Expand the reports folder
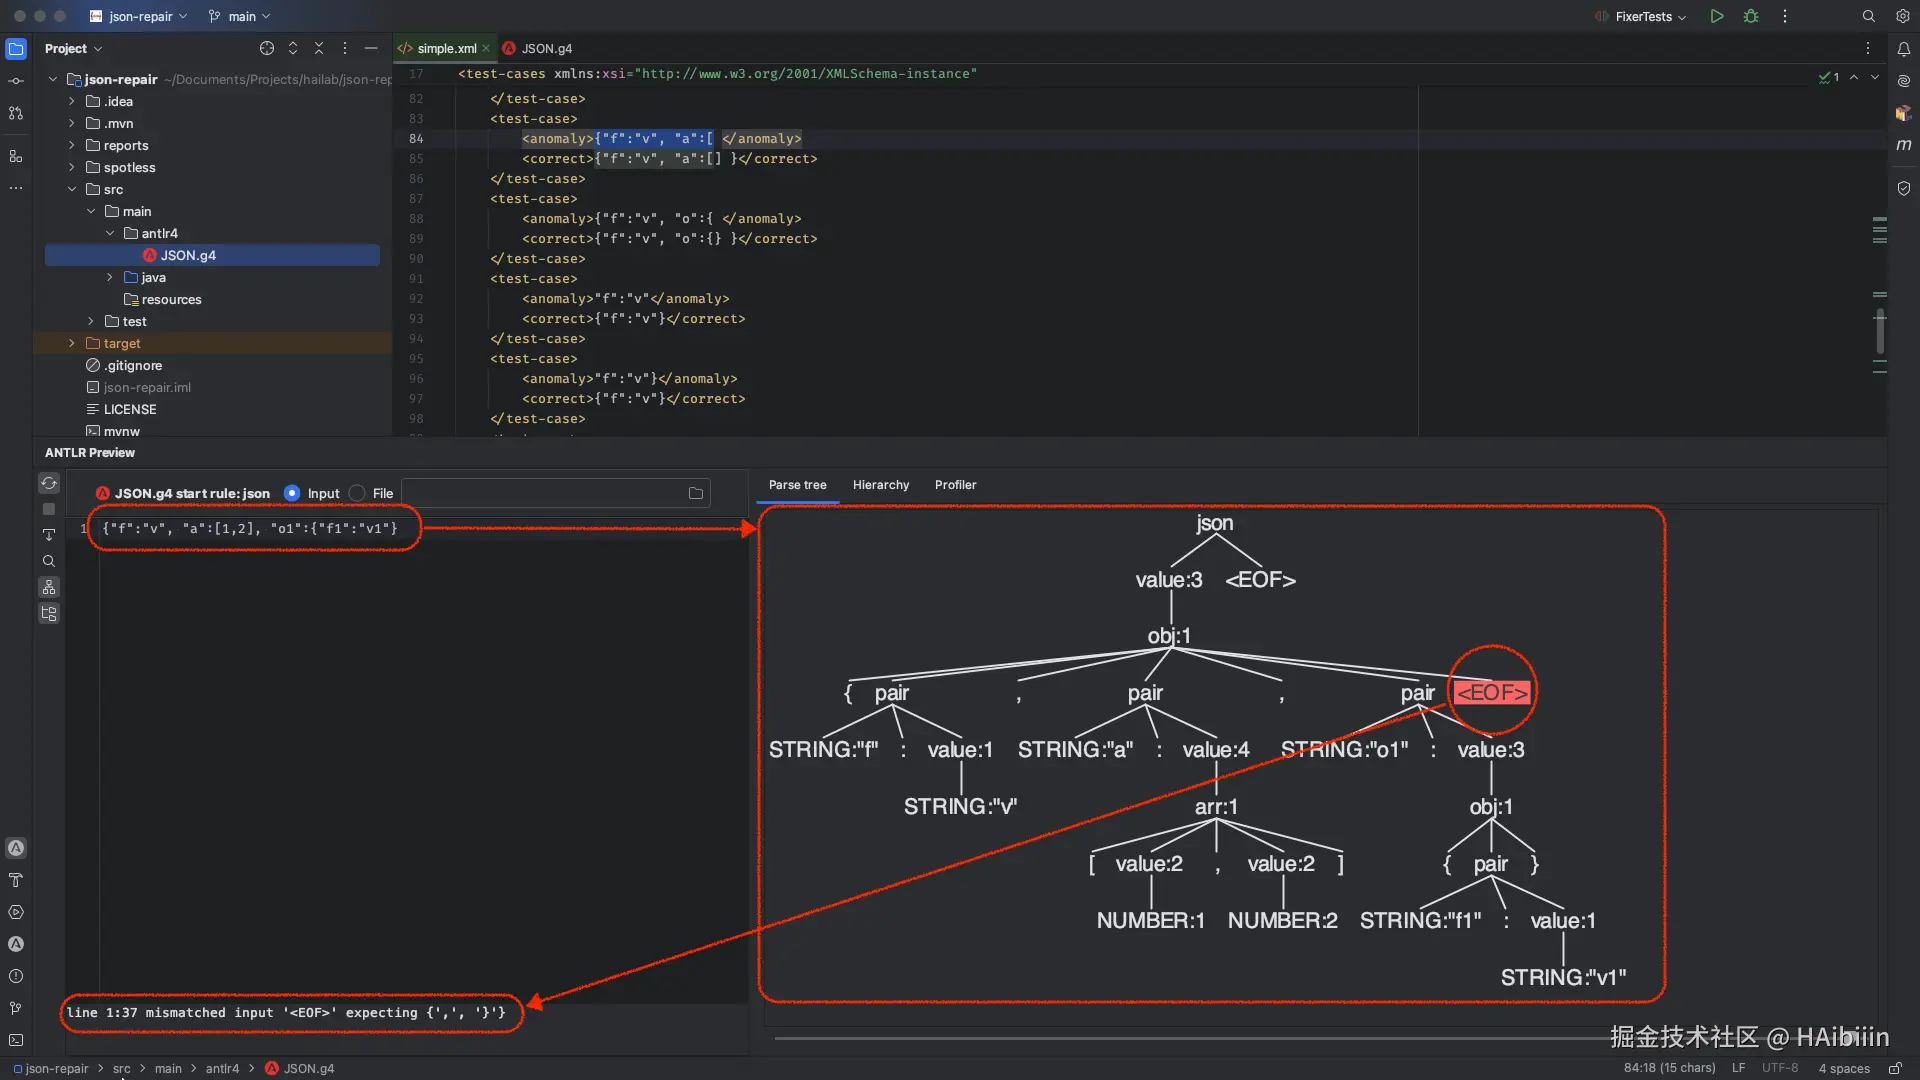The width and height of the screenshot is (1920, 1080). pos(71,145)
